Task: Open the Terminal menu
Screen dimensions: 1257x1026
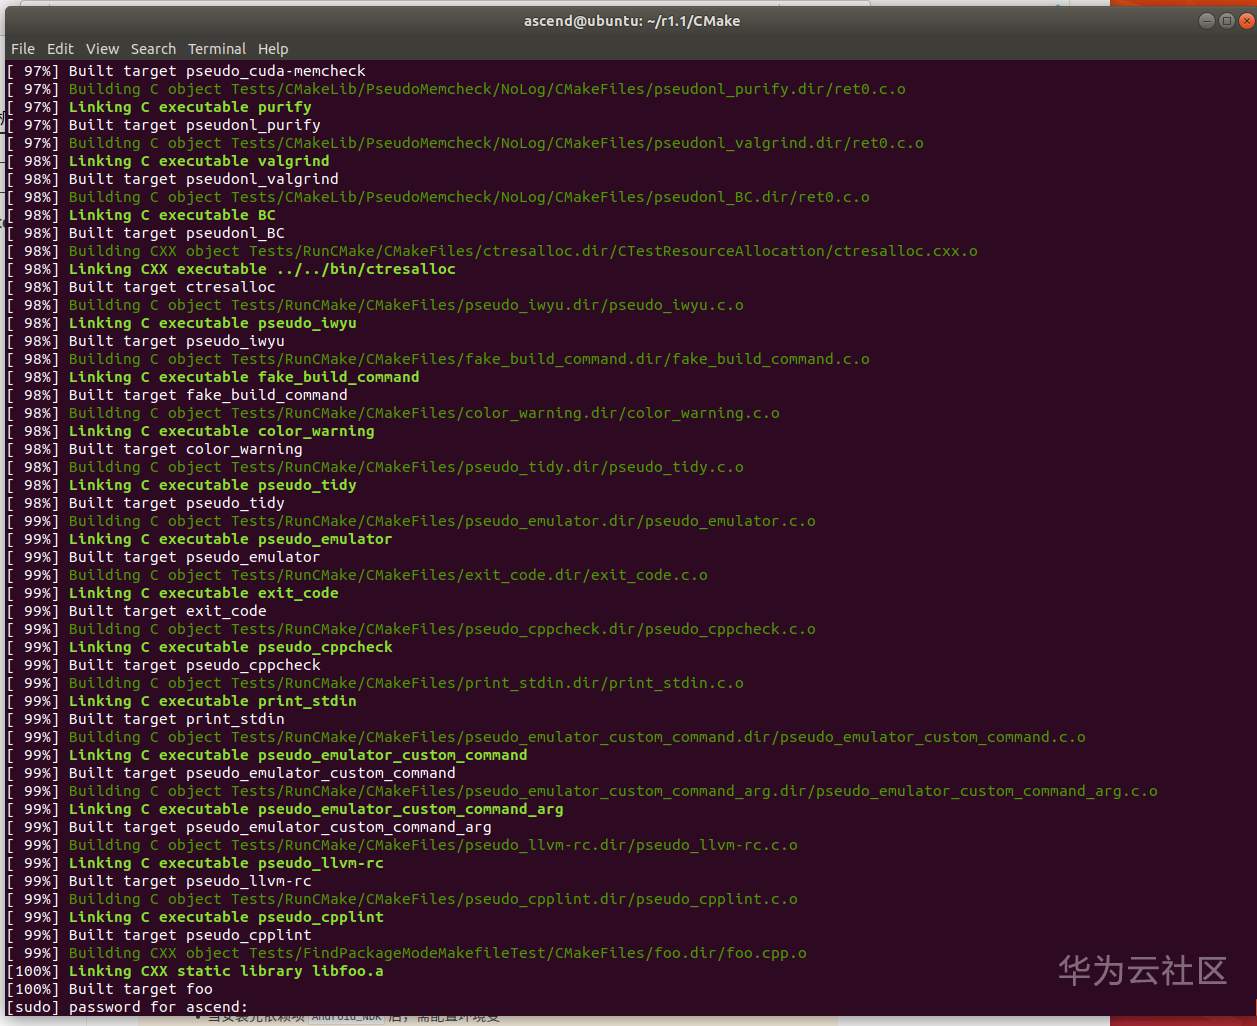Action: [217, 48]
